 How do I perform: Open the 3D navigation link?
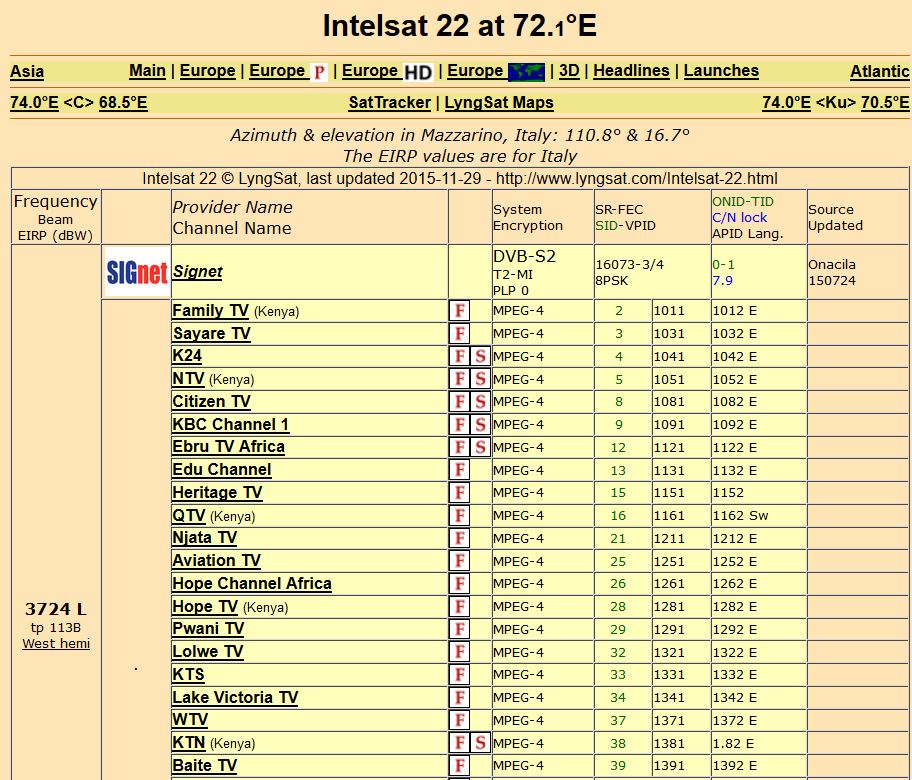569,71
